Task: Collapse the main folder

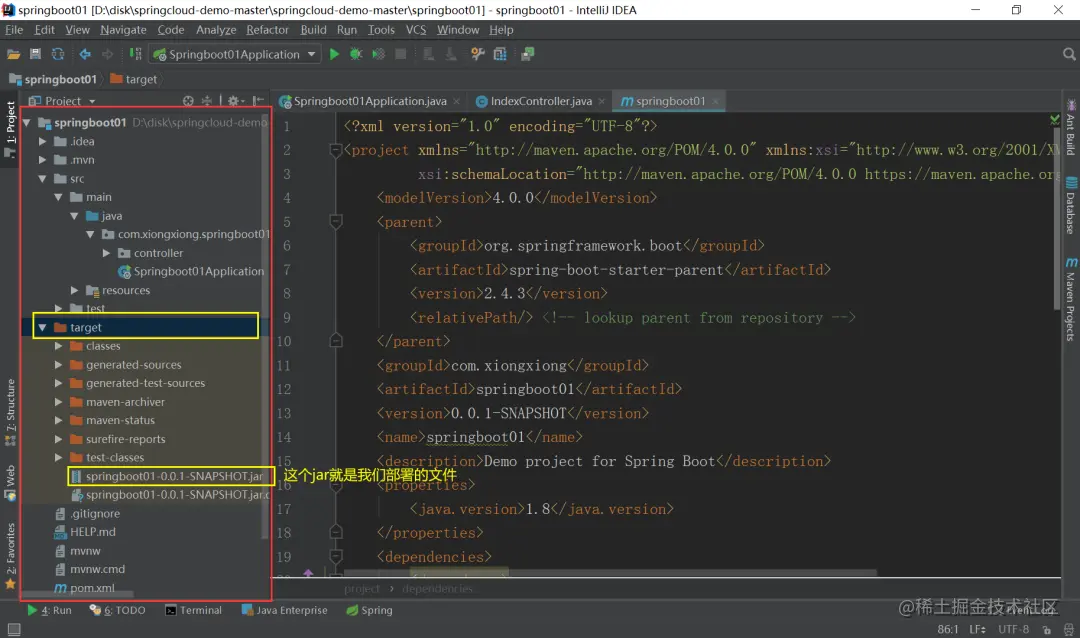Action: (x=59, y=197)
